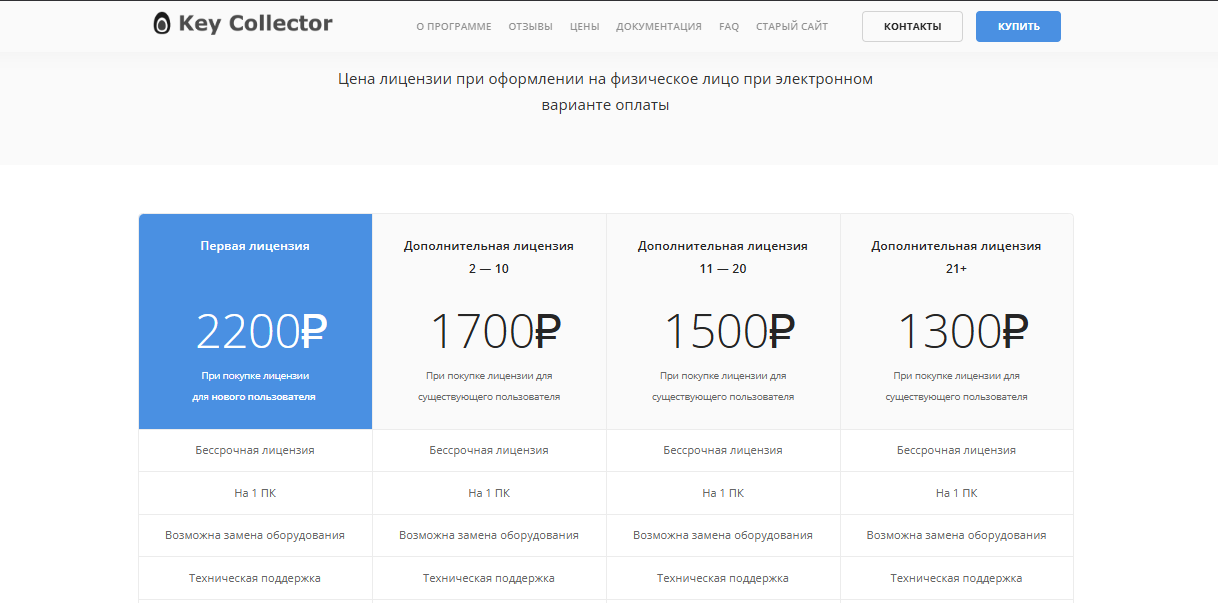
Task: Select Дополнительная лицензия 21+ heading
Action: (956, 257)
